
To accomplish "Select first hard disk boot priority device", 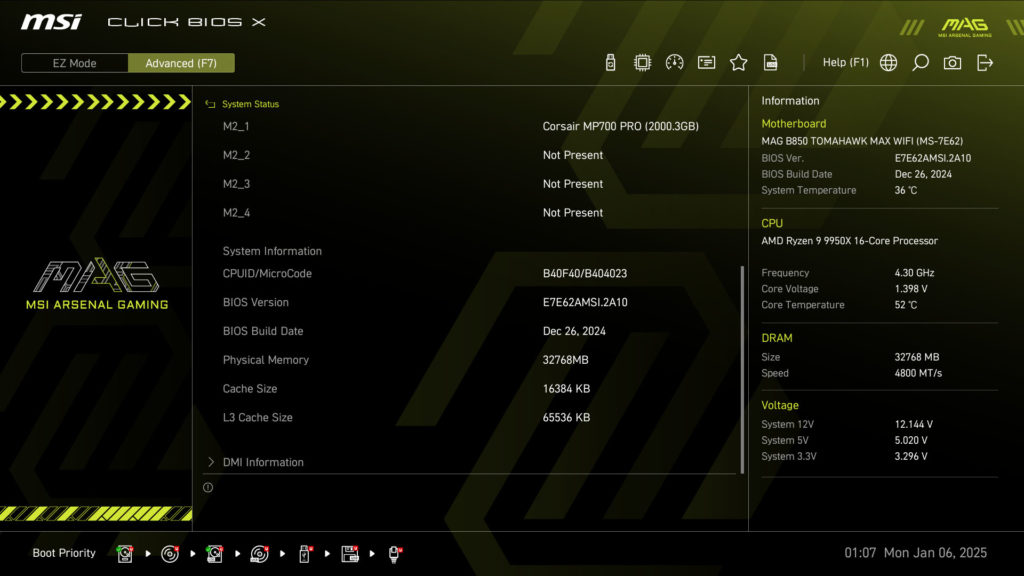I will 125,553.
